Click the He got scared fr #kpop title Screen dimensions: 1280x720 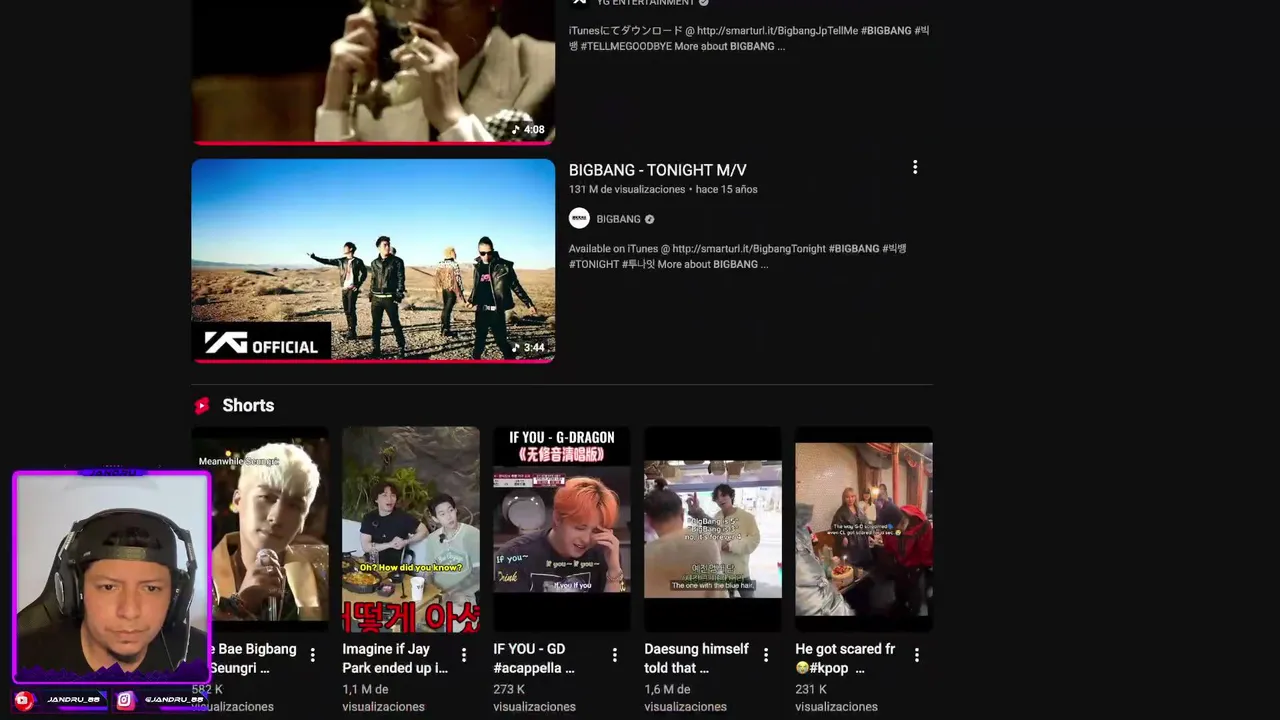coord(845,658)
